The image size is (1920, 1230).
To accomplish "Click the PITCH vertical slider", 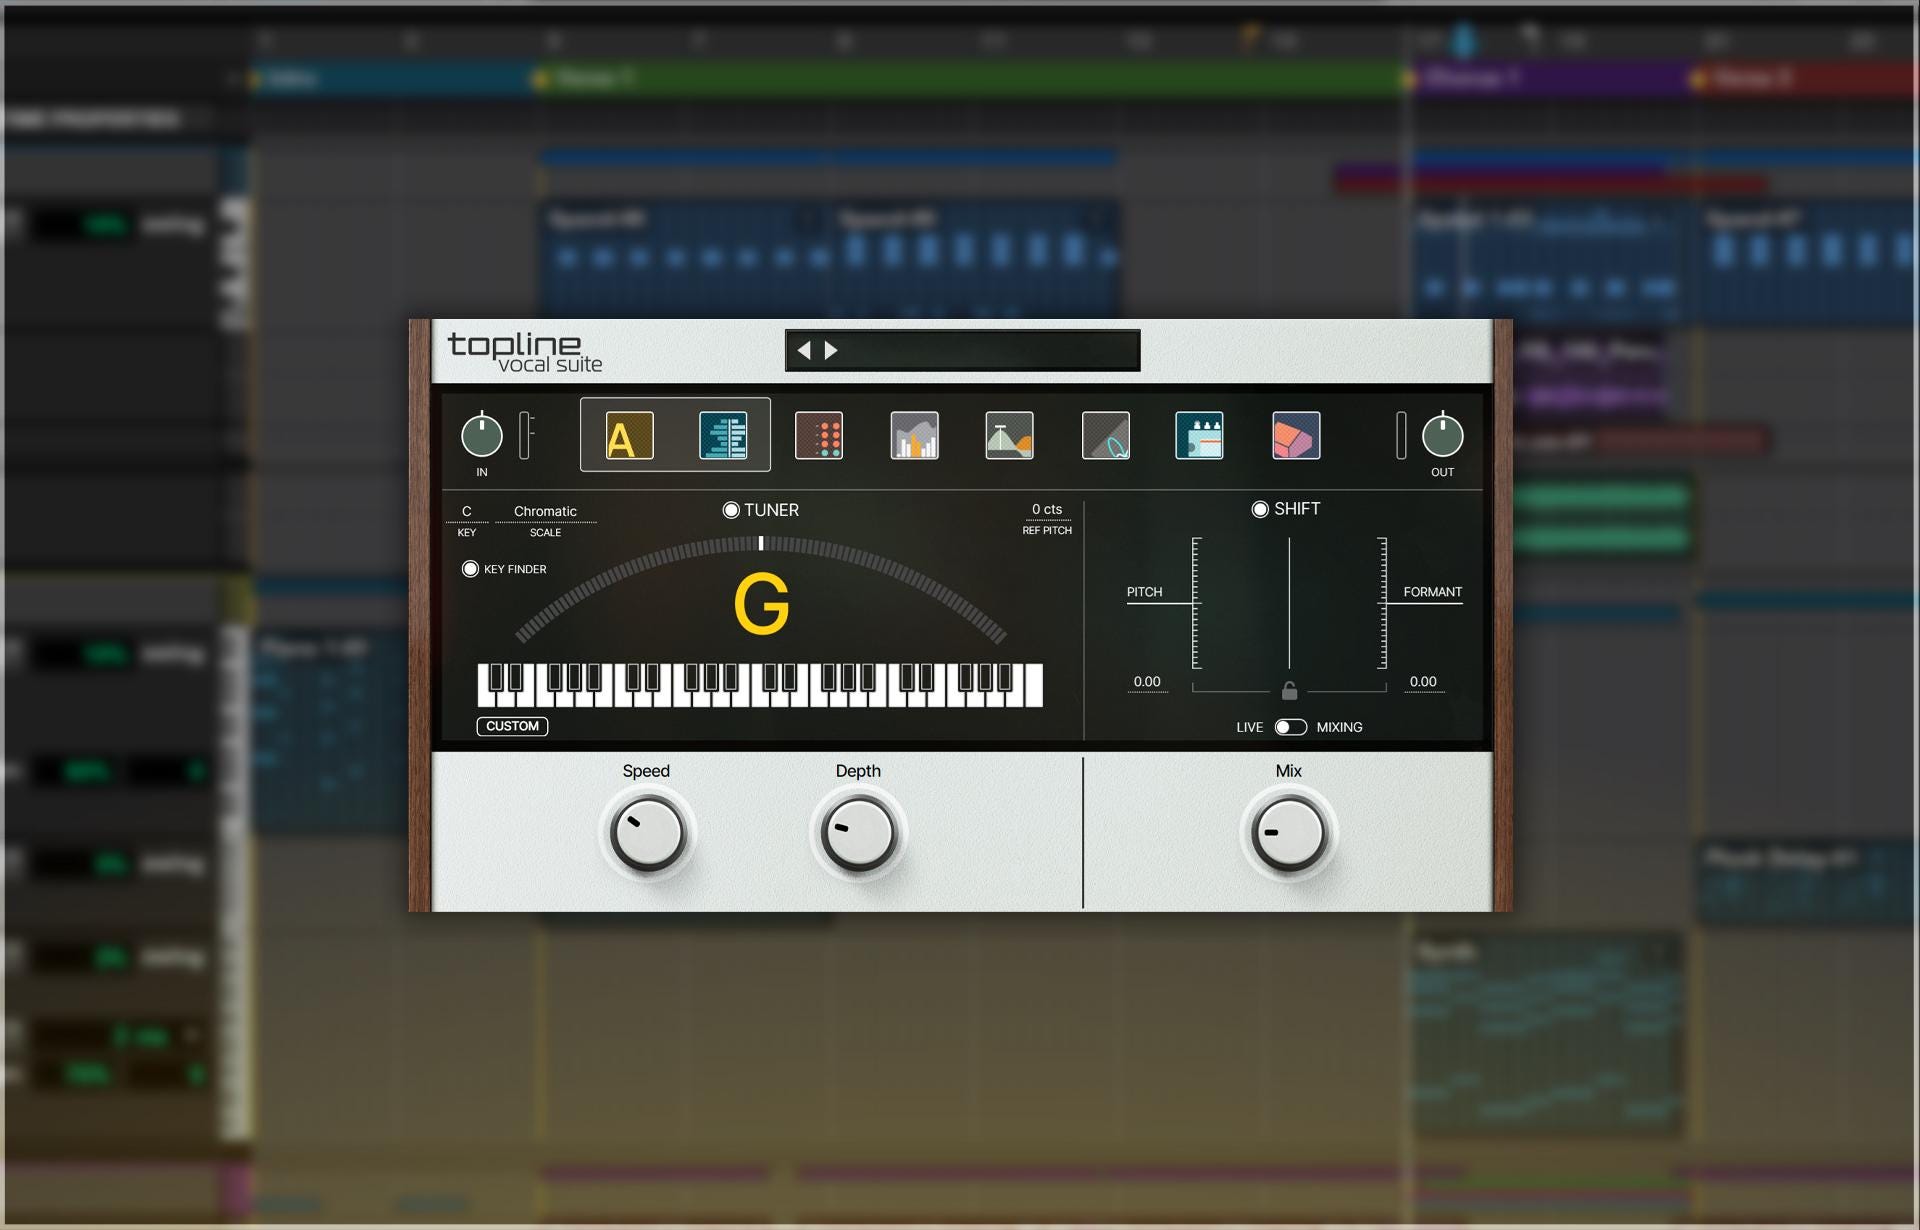I will [1196, 603].
